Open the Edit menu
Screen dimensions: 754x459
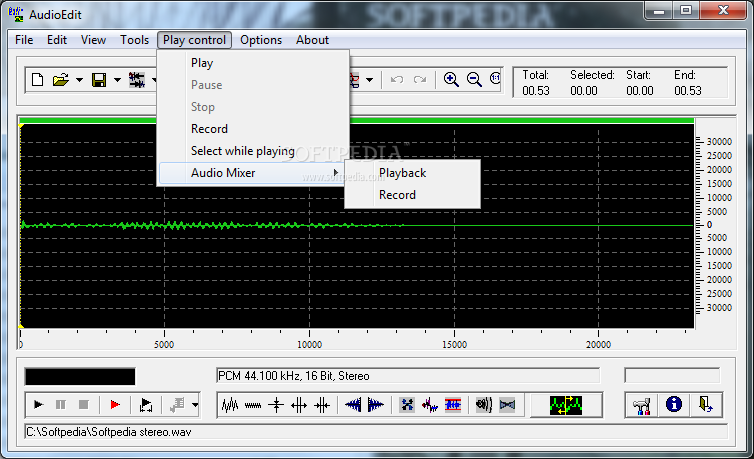coord(57,40)
